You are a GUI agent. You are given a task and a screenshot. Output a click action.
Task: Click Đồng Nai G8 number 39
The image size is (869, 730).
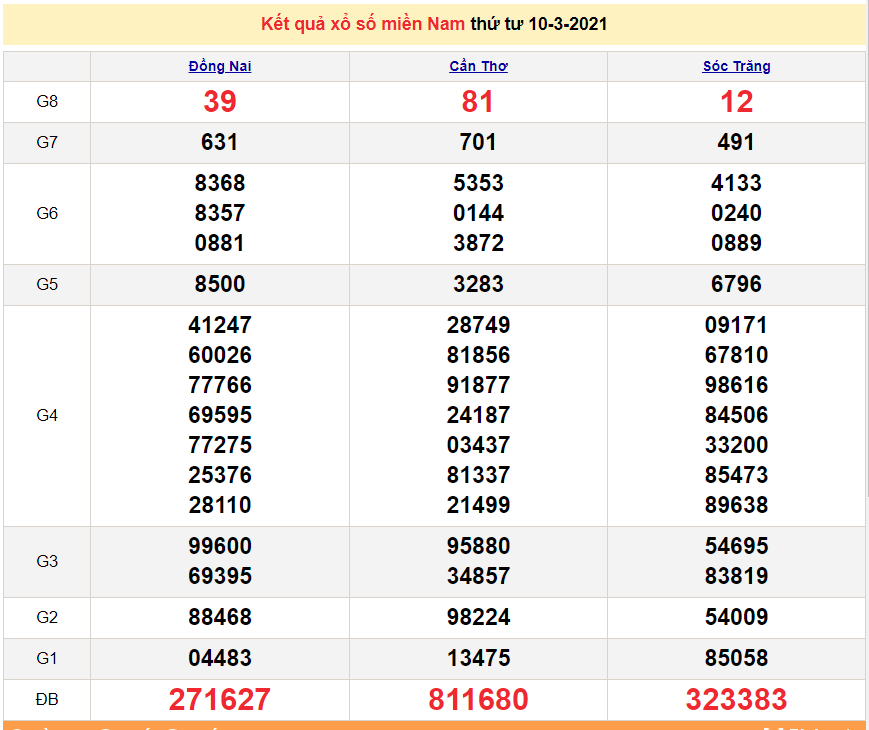click(x=219, y=102)
